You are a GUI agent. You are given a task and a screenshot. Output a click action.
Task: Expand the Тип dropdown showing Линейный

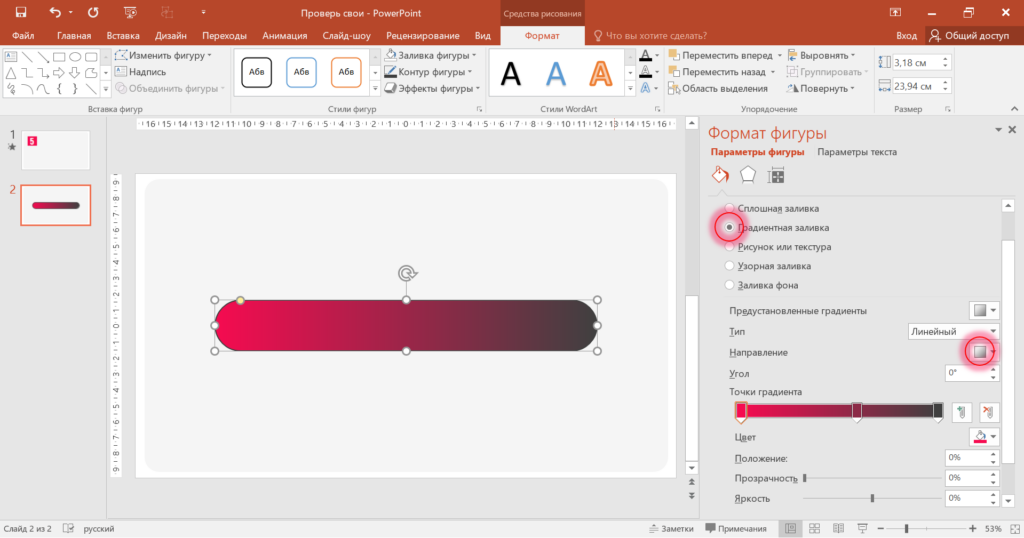point(952,331)
